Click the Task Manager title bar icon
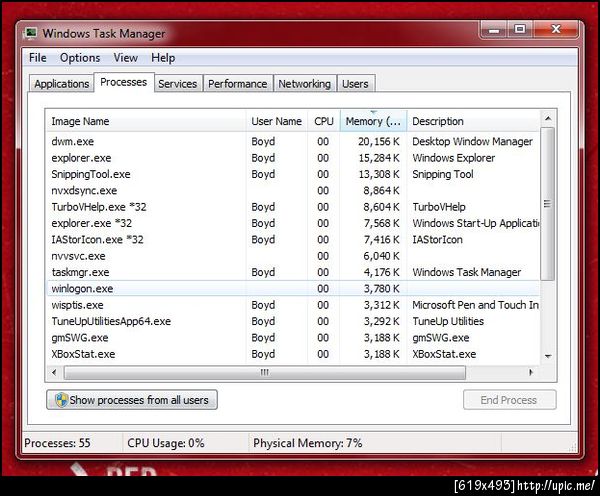Screen dimensions: 600x496 31,33
